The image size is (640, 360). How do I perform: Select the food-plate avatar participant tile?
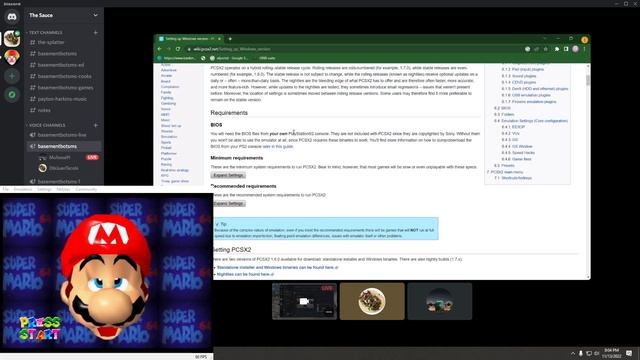[372, 301]
